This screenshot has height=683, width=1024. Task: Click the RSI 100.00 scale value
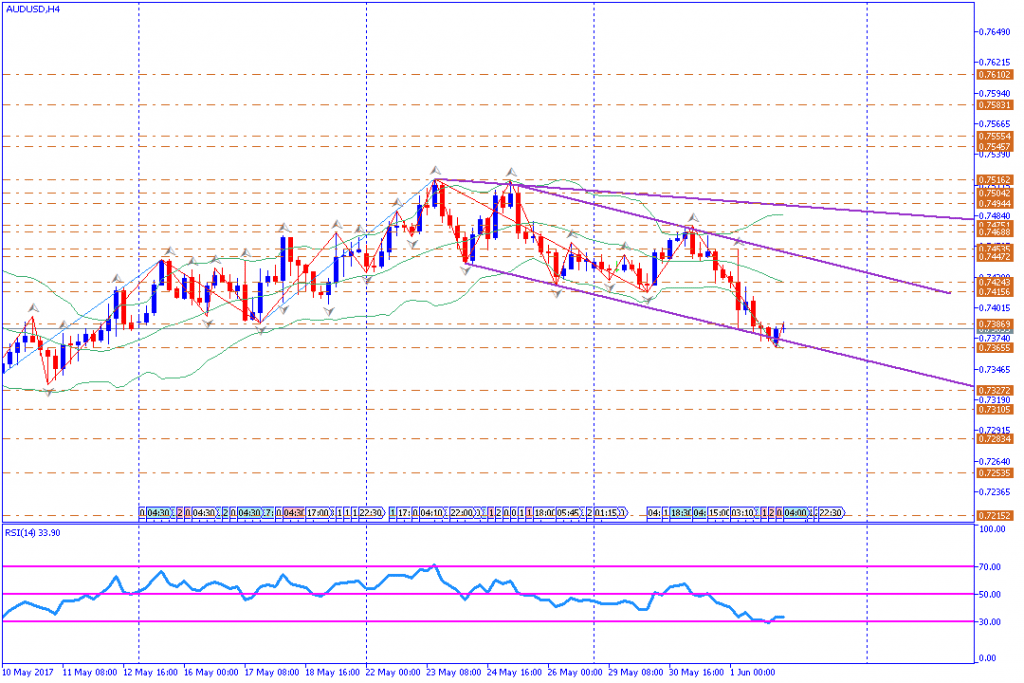[x=993, y=529]
